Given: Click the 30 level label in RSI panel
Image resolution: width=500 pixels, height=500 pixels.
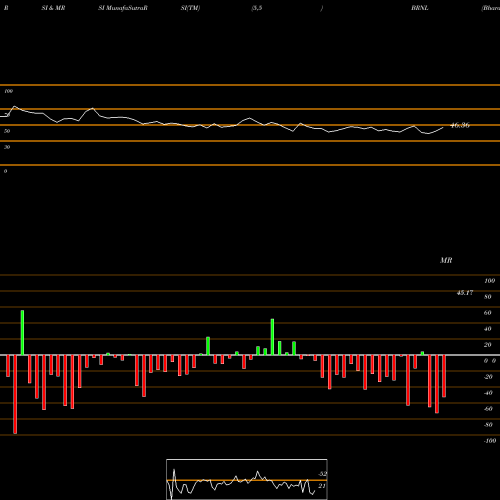Looking at the screenshot, I should click(7, 147).
